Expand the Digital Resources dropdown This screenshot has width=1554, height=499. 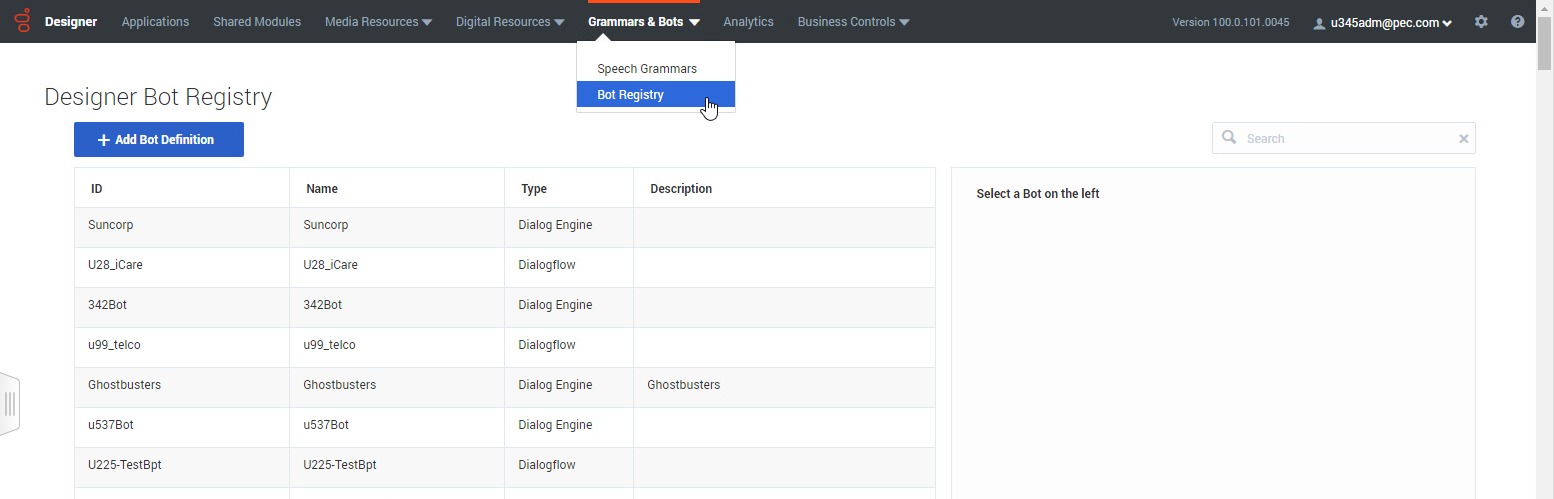tap(510, 22)
